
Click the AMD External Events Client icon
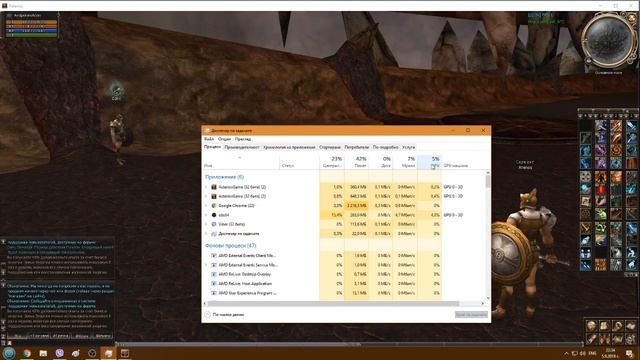[213, 256]
